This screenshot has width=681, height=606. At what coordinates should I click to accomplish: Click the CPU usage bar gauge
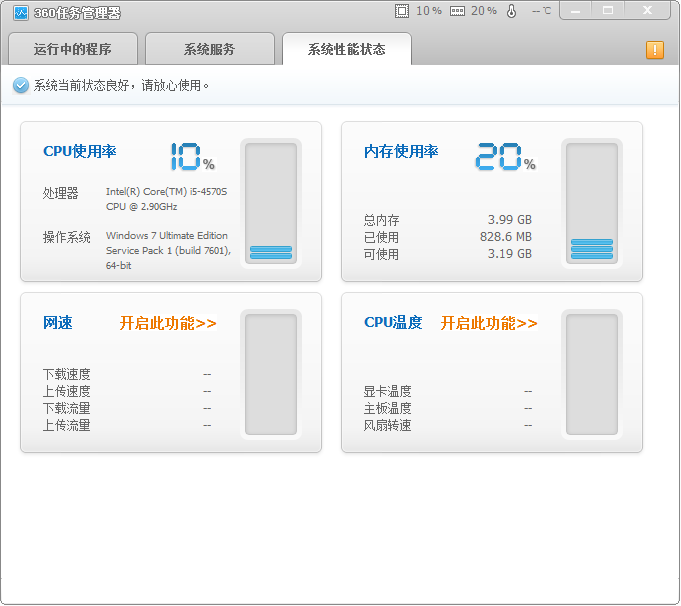271,203
